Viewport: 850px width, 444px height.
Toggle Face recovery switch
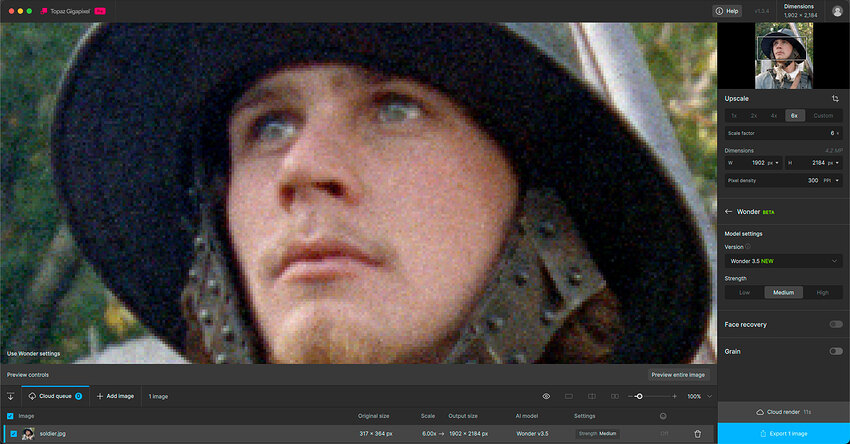coord(836,325)
